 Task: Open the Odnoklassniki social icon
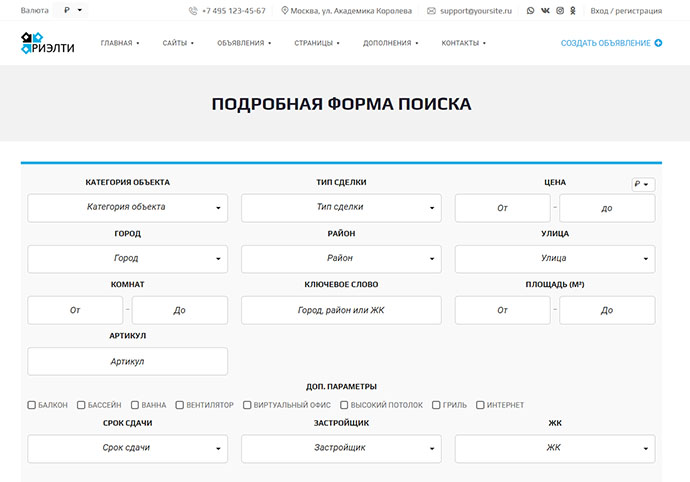click(x=573, y=11)
